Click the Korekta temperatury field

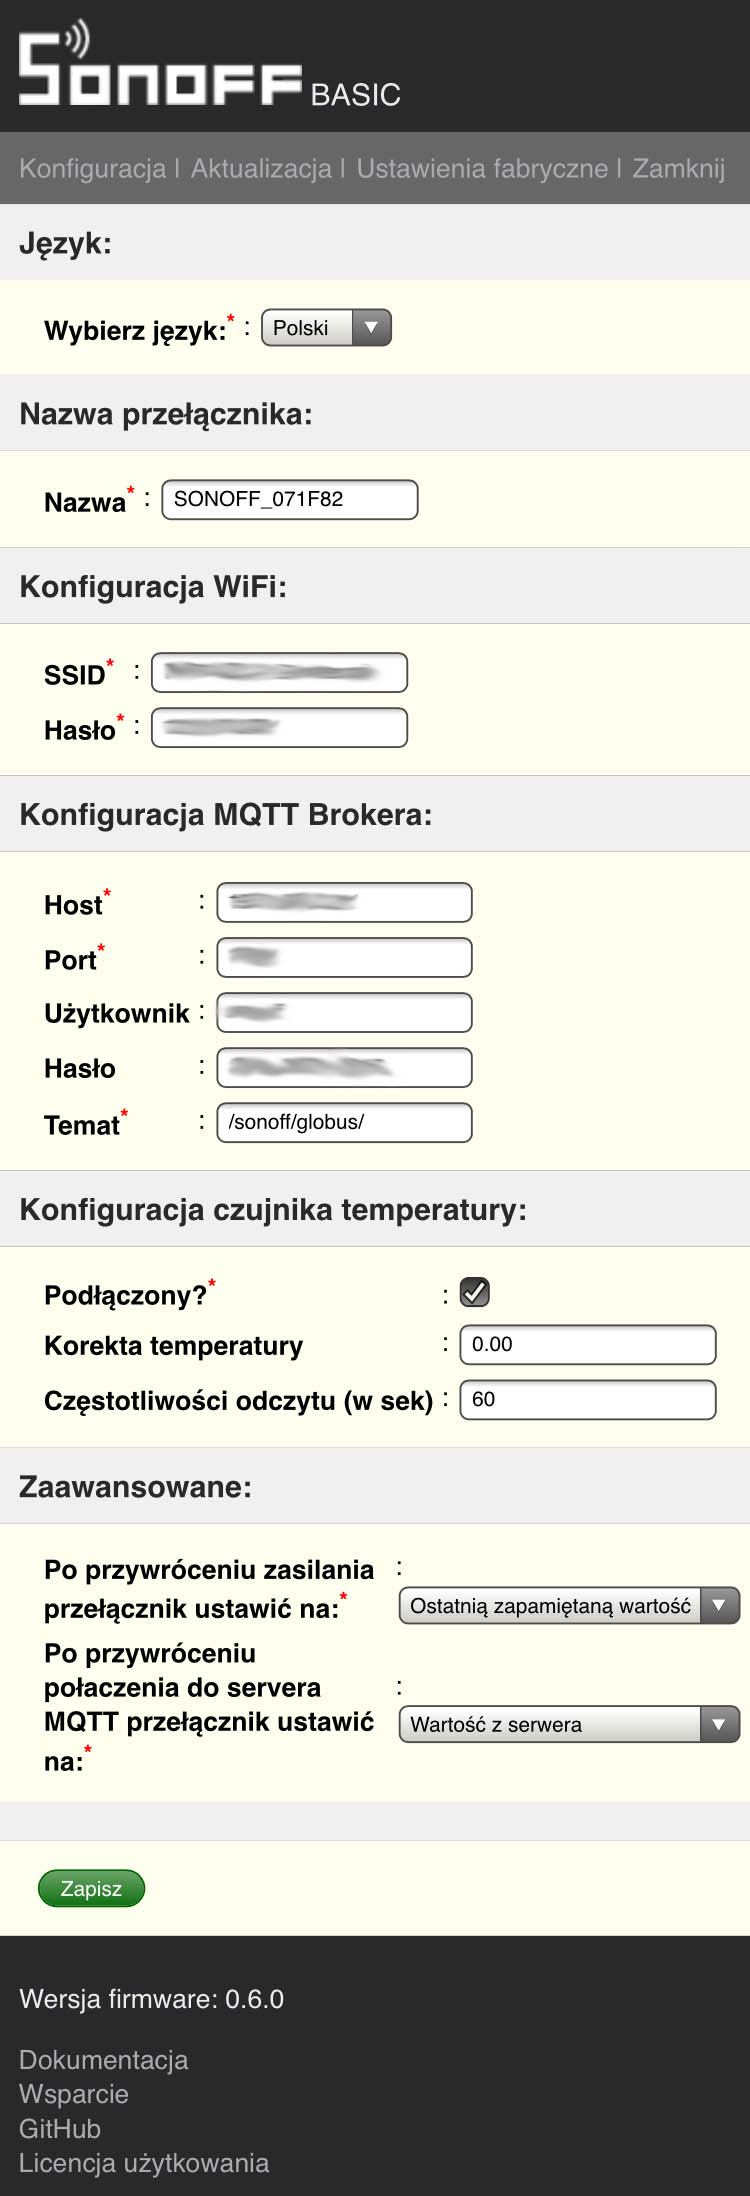587,1345
